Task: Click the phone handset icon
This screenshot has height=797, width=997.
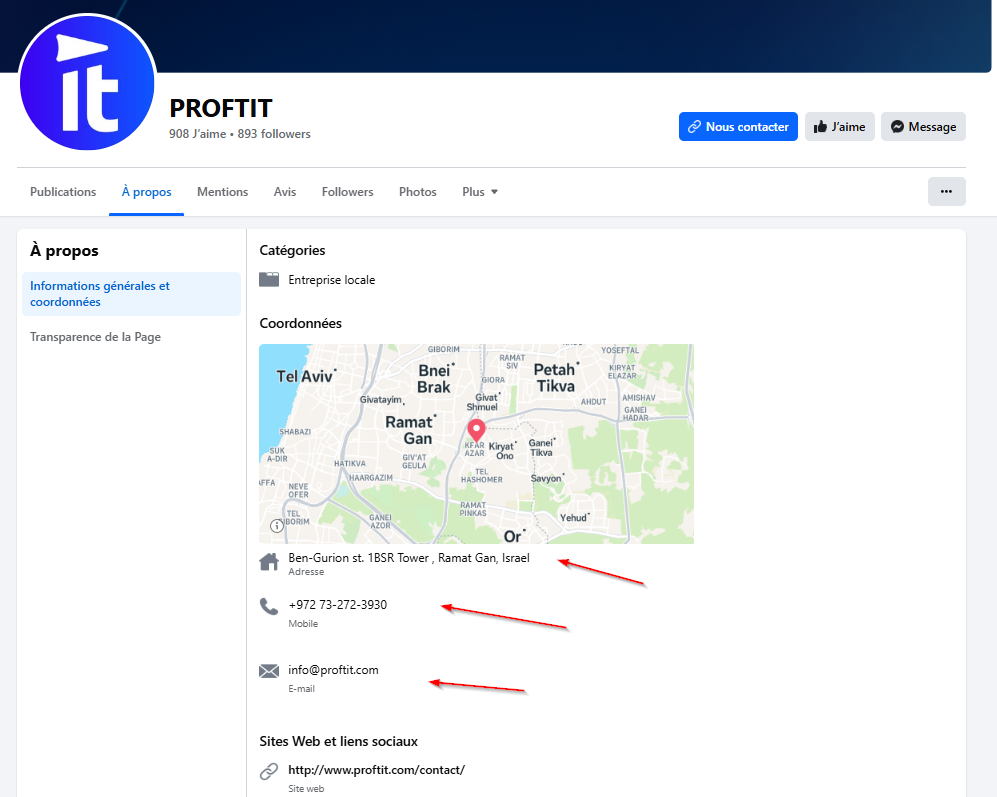Action: pyautogui.click(x=269, y=606)
